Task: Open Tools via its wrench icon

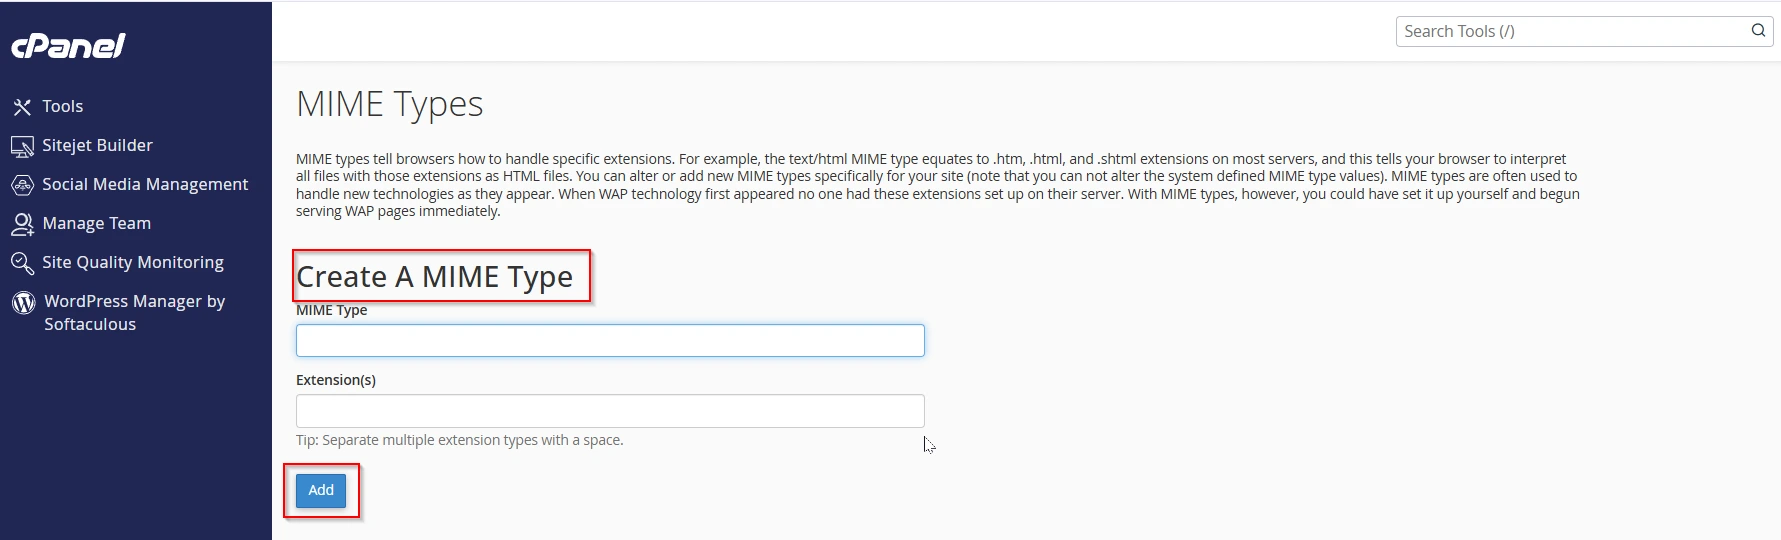Action: coord(22,106)
